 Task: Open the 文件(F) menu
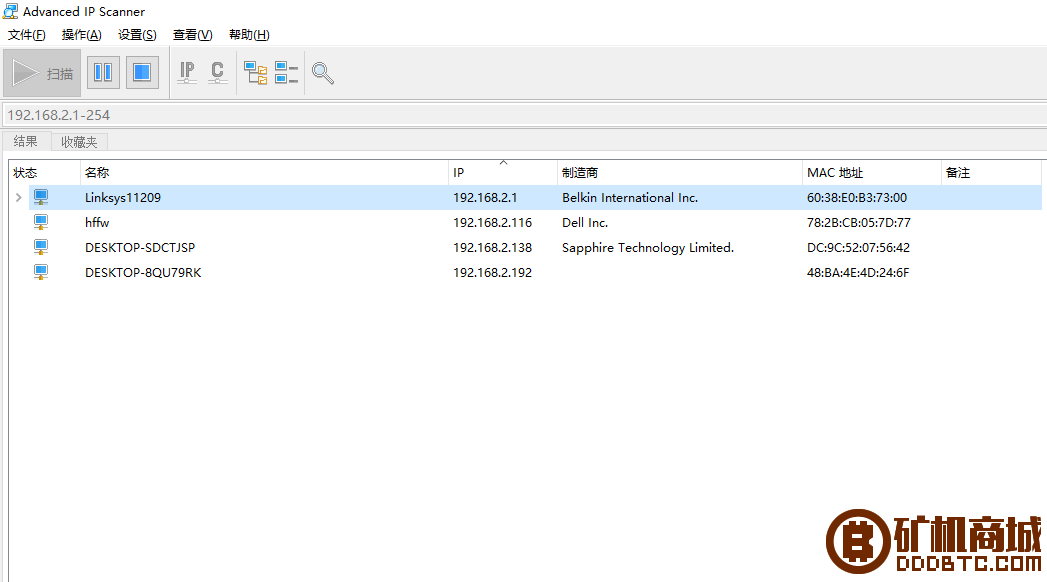(x=27, y=35)
